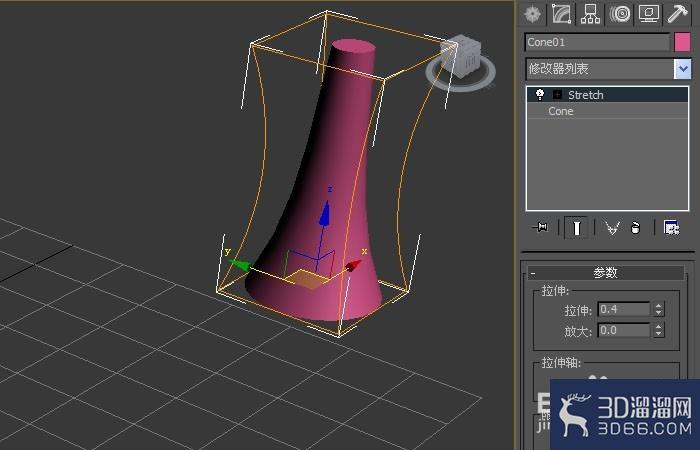
Task: Open Configure Modifier Sets
Action: tap(671, 228)
